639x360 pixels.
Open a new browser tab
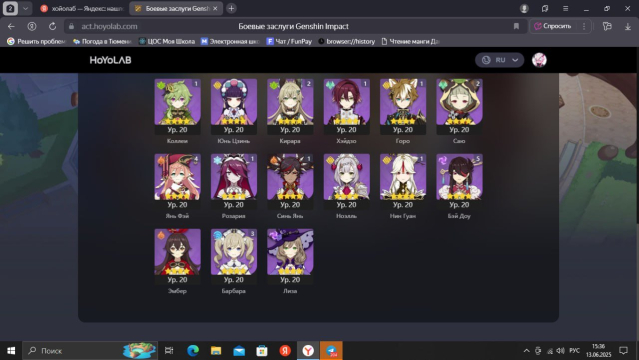pos(231,8)
